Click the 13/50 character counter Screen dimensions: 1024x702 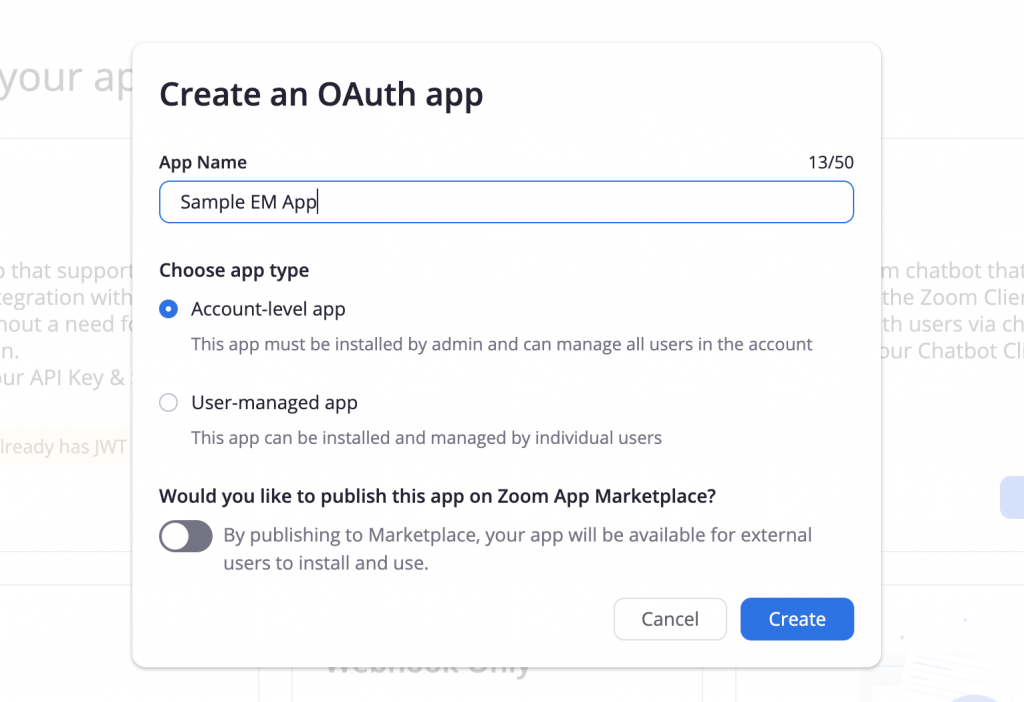831,162
